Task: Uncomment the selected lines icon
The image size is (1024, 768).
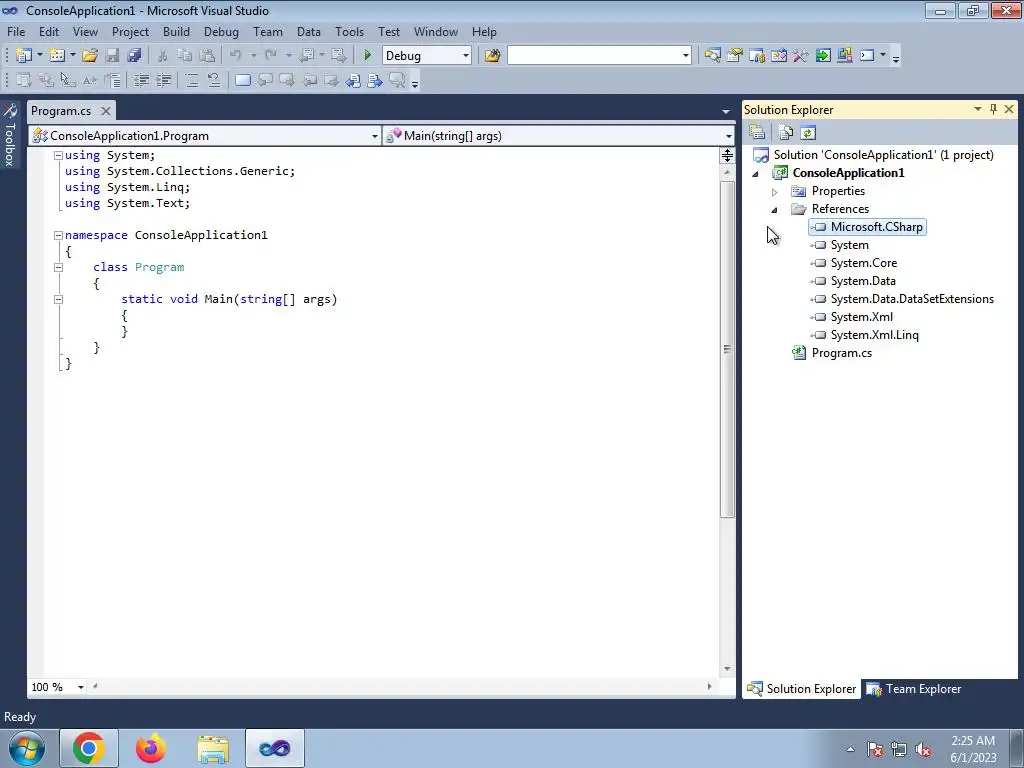Action: click(x=214, y=80)
